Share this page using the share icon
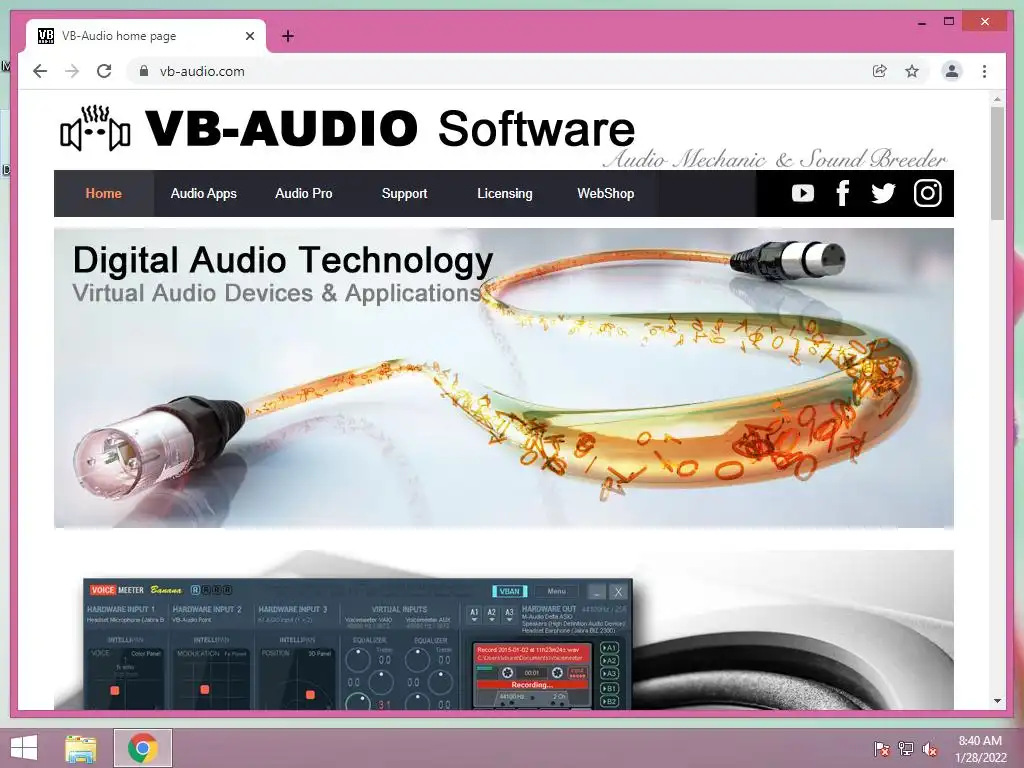Screen dimensions: 1024x768 click(880, 71)
